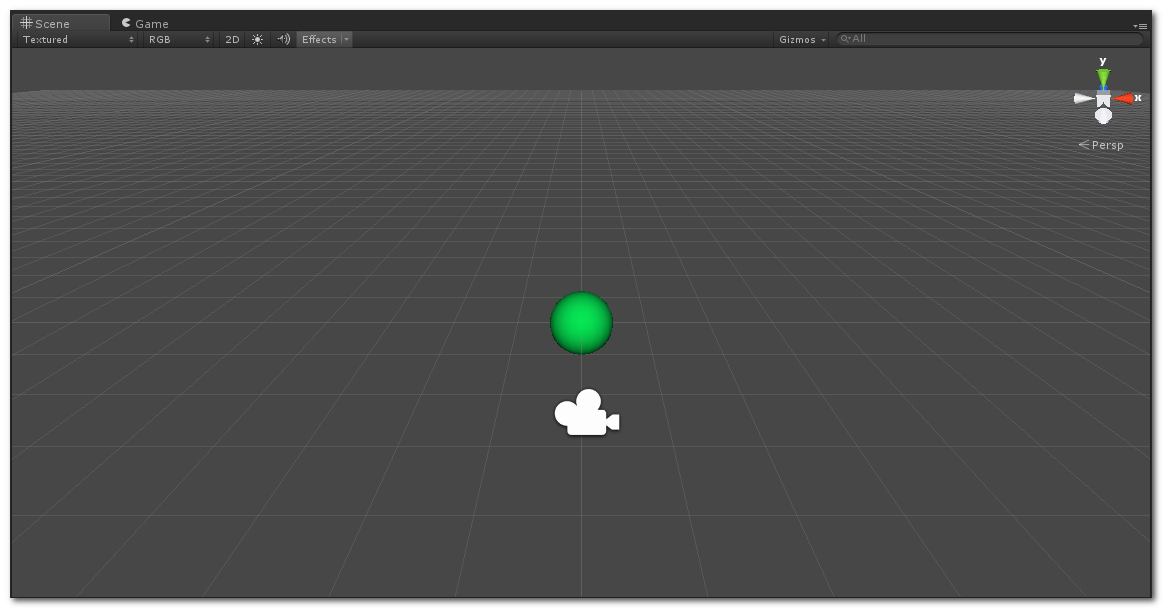This screenshot has height=609, width=1163.
Task: Click the red X axis cone
Action: coord(1123,98)
